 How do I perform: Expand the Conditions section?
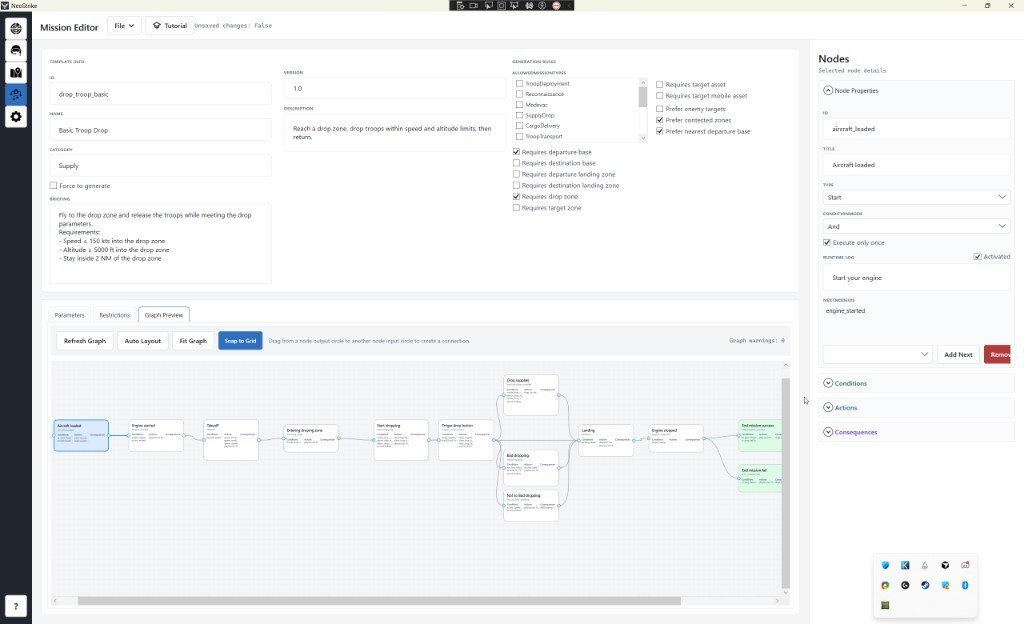828,383
